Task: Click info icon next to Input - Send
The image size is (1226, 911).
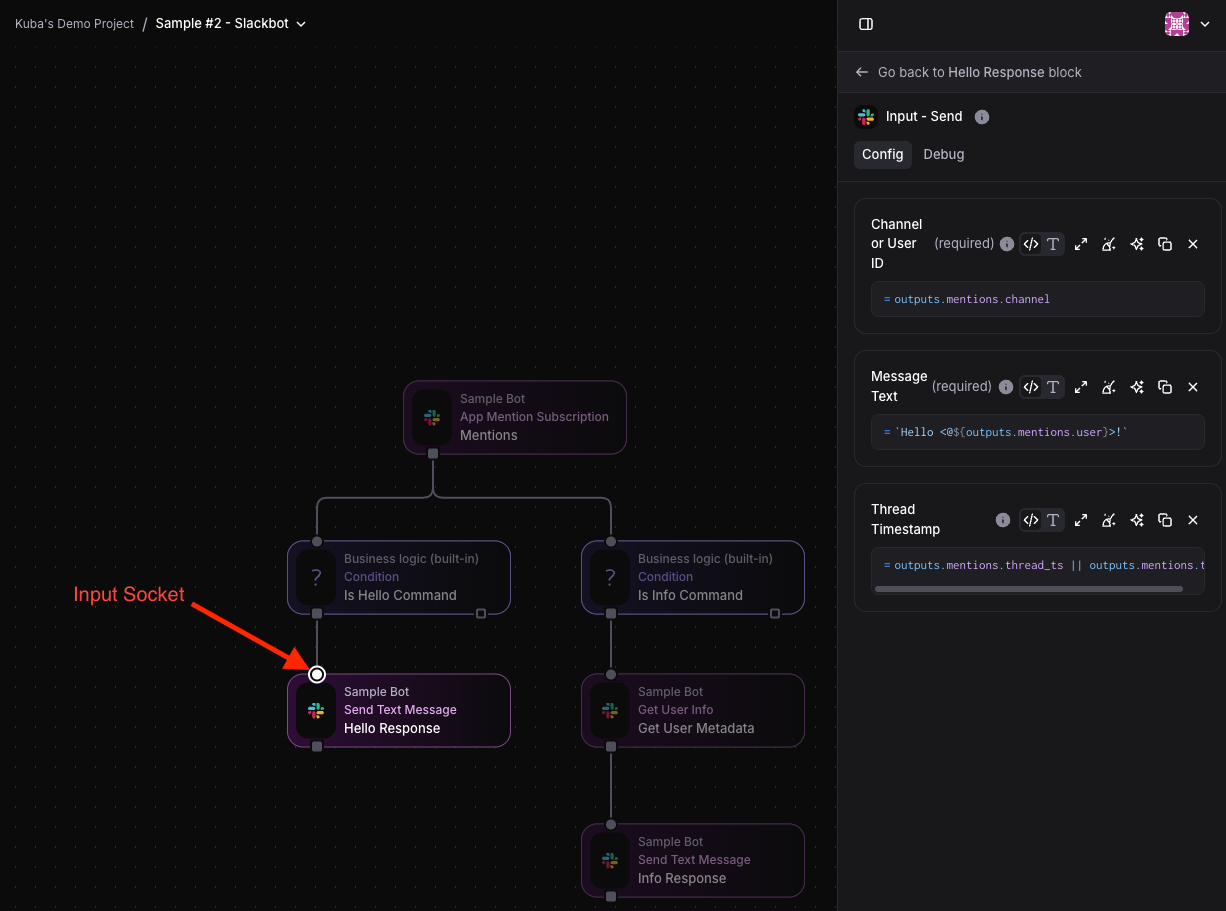Action: 982,117
